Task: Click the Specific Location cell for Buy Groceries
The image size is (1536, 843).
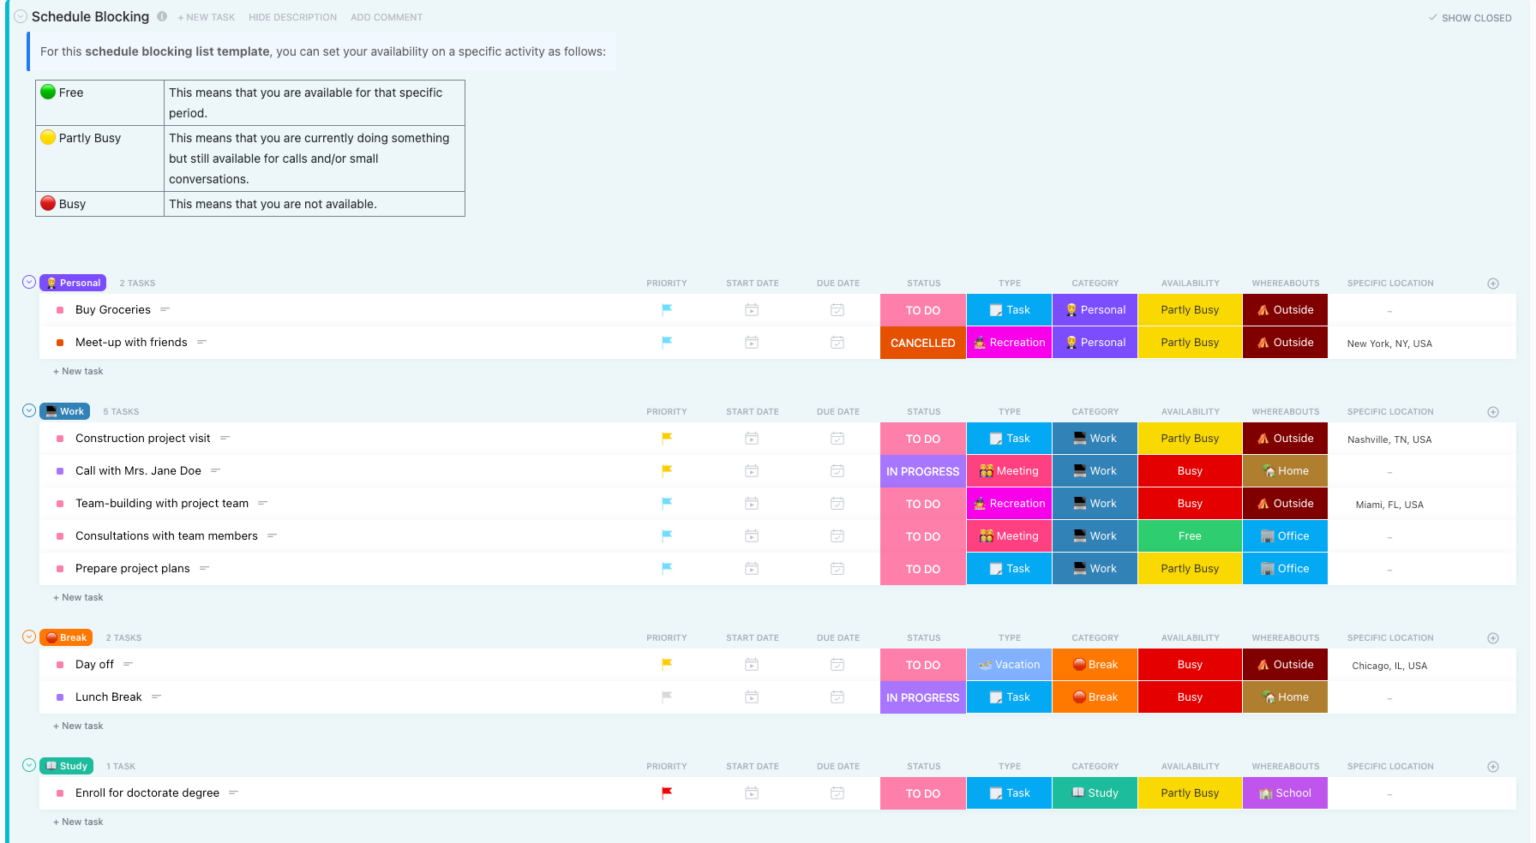Action: click(x=1390, y=309)
